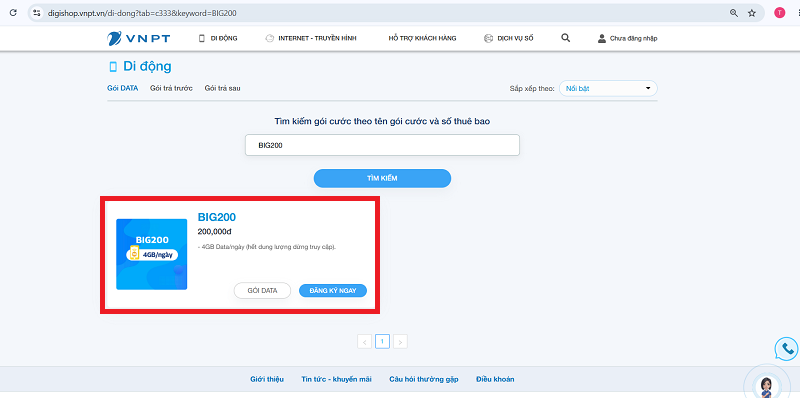Focus the BIG200 search input field
The height and width of the screenshot is (398, 800).
382,145
